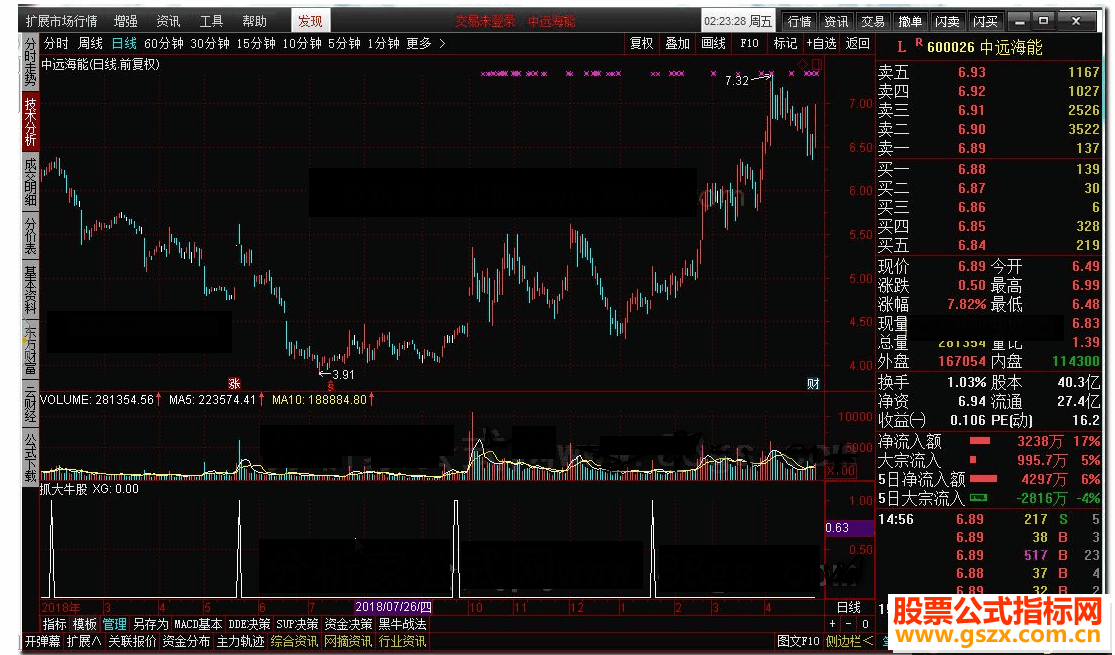Click the rectangle icon beside the diamond icon

[816, 65]
